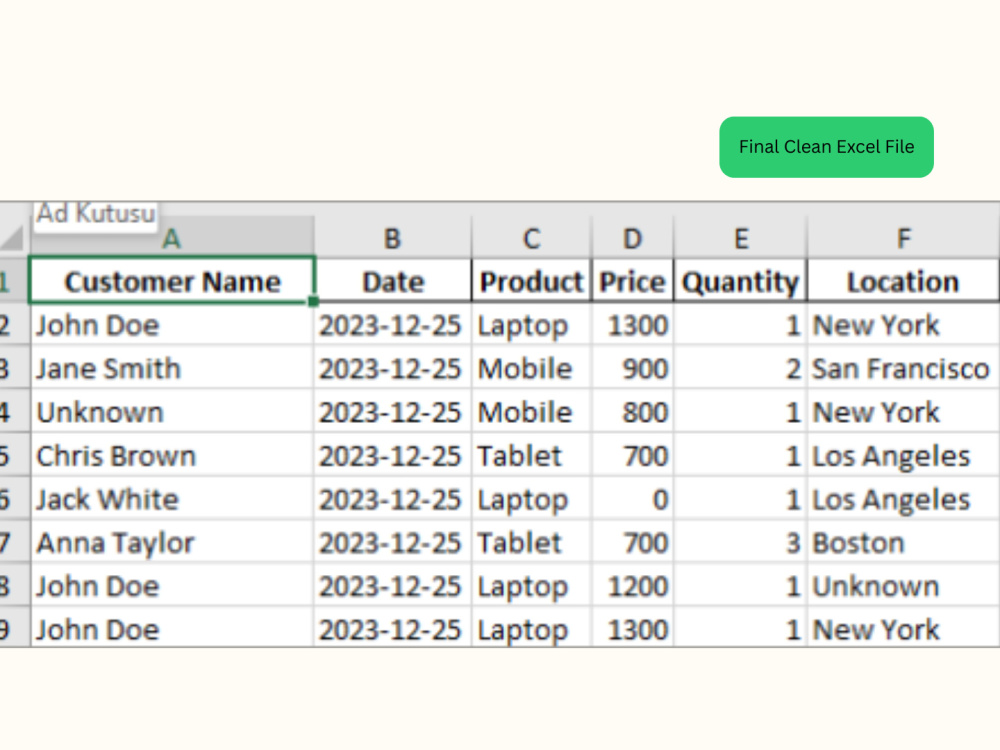Select column E header
The height and width of the screenshot is (750, 1000).
[740, 239]
